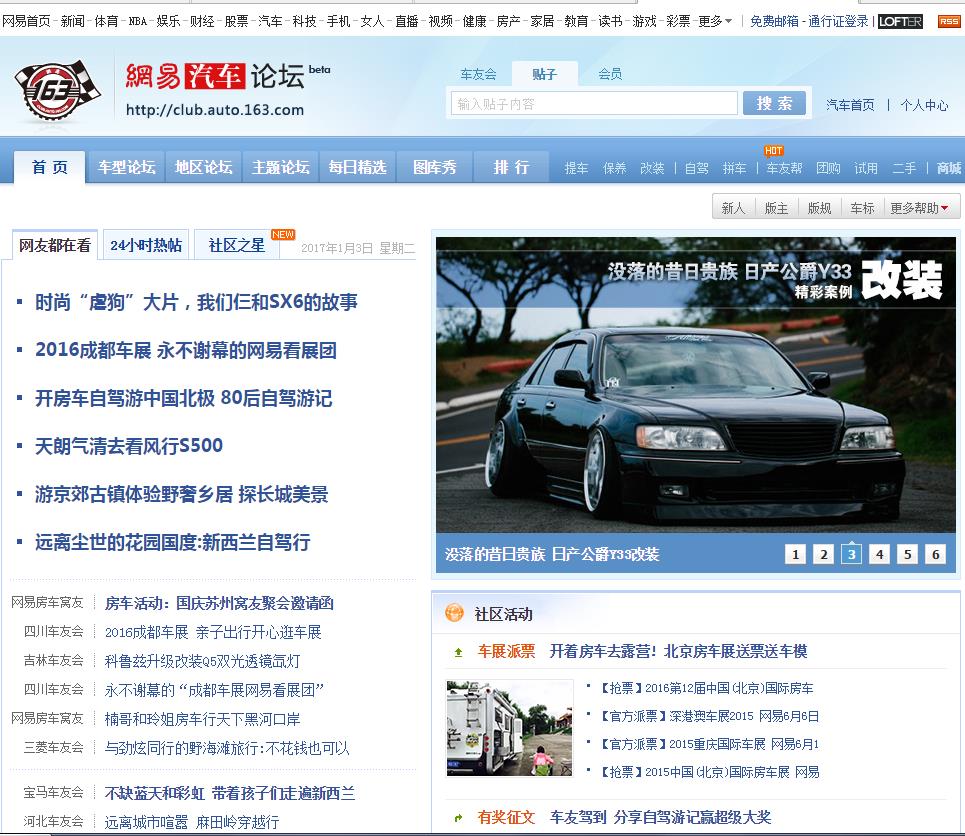
Task: Open headline 2016成都车展 永不谢幕的网易看展团
Action: pyautogui.click(x=186, y=350)
